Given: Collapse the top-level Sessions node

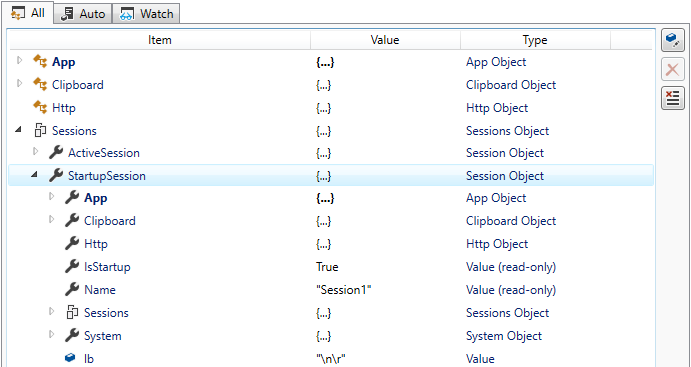Looking at the screenshot, I should point(19,130).
